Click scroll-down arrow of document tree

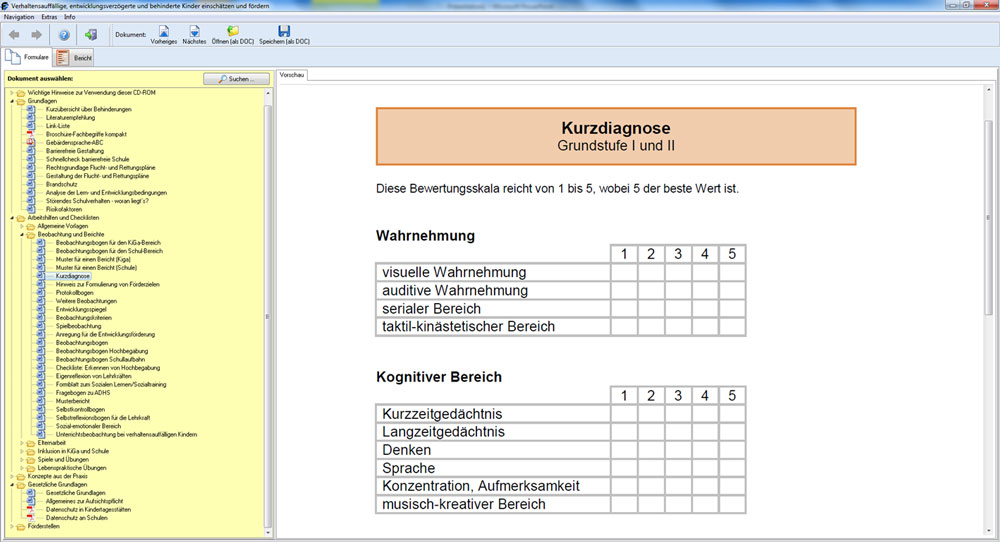pyautogui.click(x=268, y=532)
